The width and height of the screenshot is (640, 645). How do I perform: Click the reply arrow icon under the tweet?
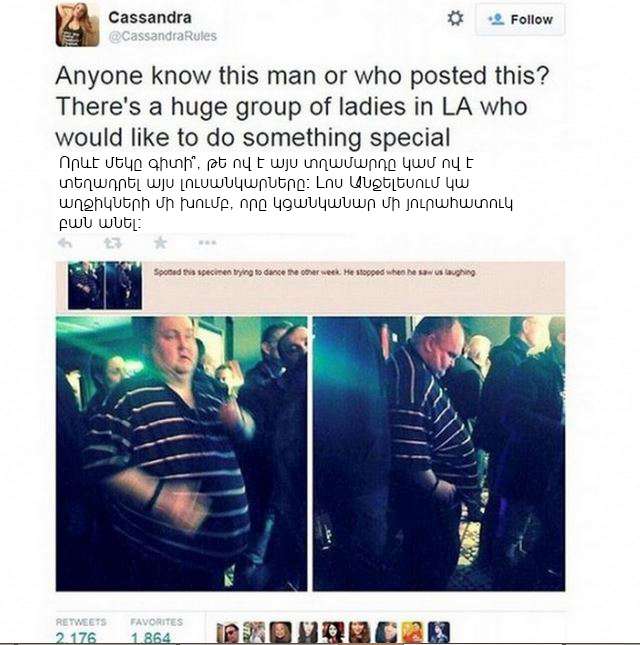pos(65,243)
